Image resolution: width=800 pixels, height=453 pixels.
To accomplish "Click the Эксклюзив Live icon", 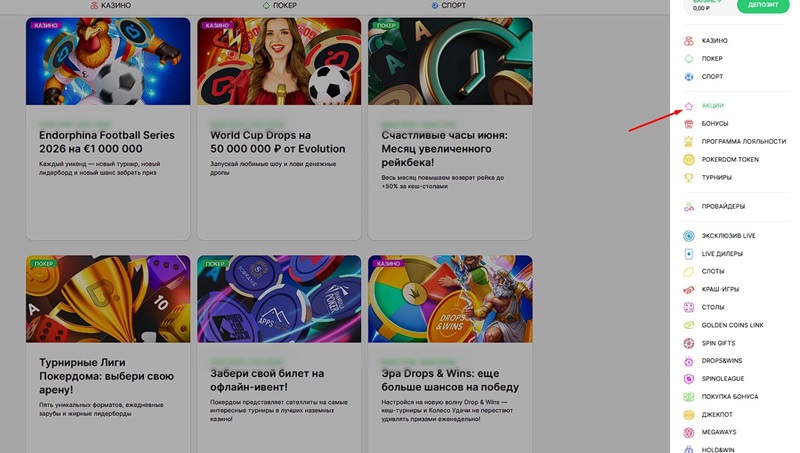I will tap(688, 236).
